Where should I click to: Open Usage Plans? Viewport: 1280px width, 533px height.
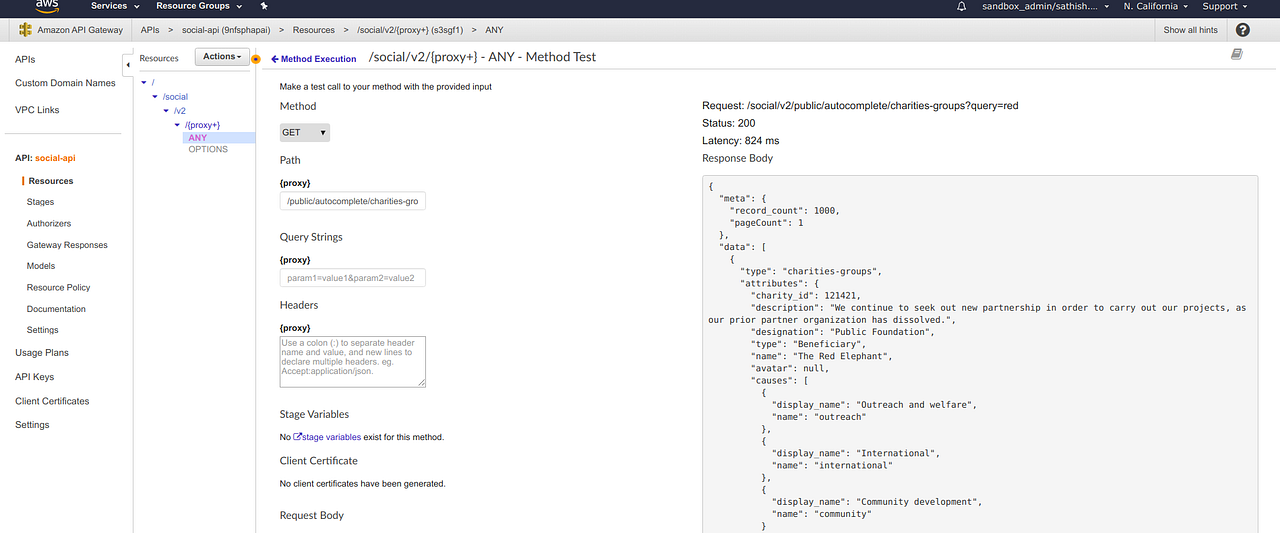(42, 353)
